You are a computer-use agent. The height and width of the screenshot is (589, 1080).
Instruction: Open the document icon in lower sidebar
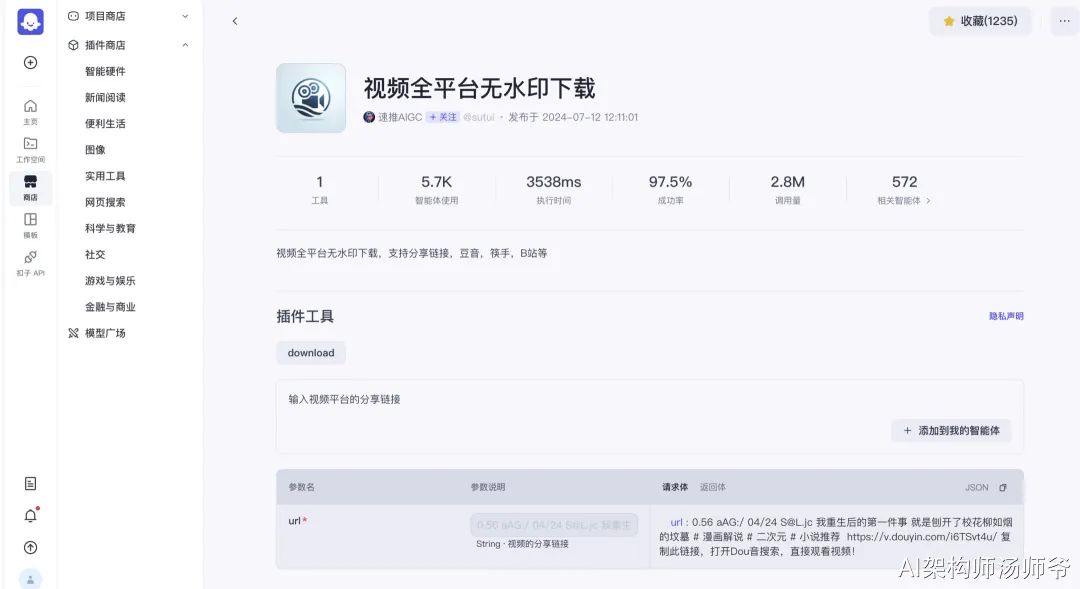[x=30, y=484]
